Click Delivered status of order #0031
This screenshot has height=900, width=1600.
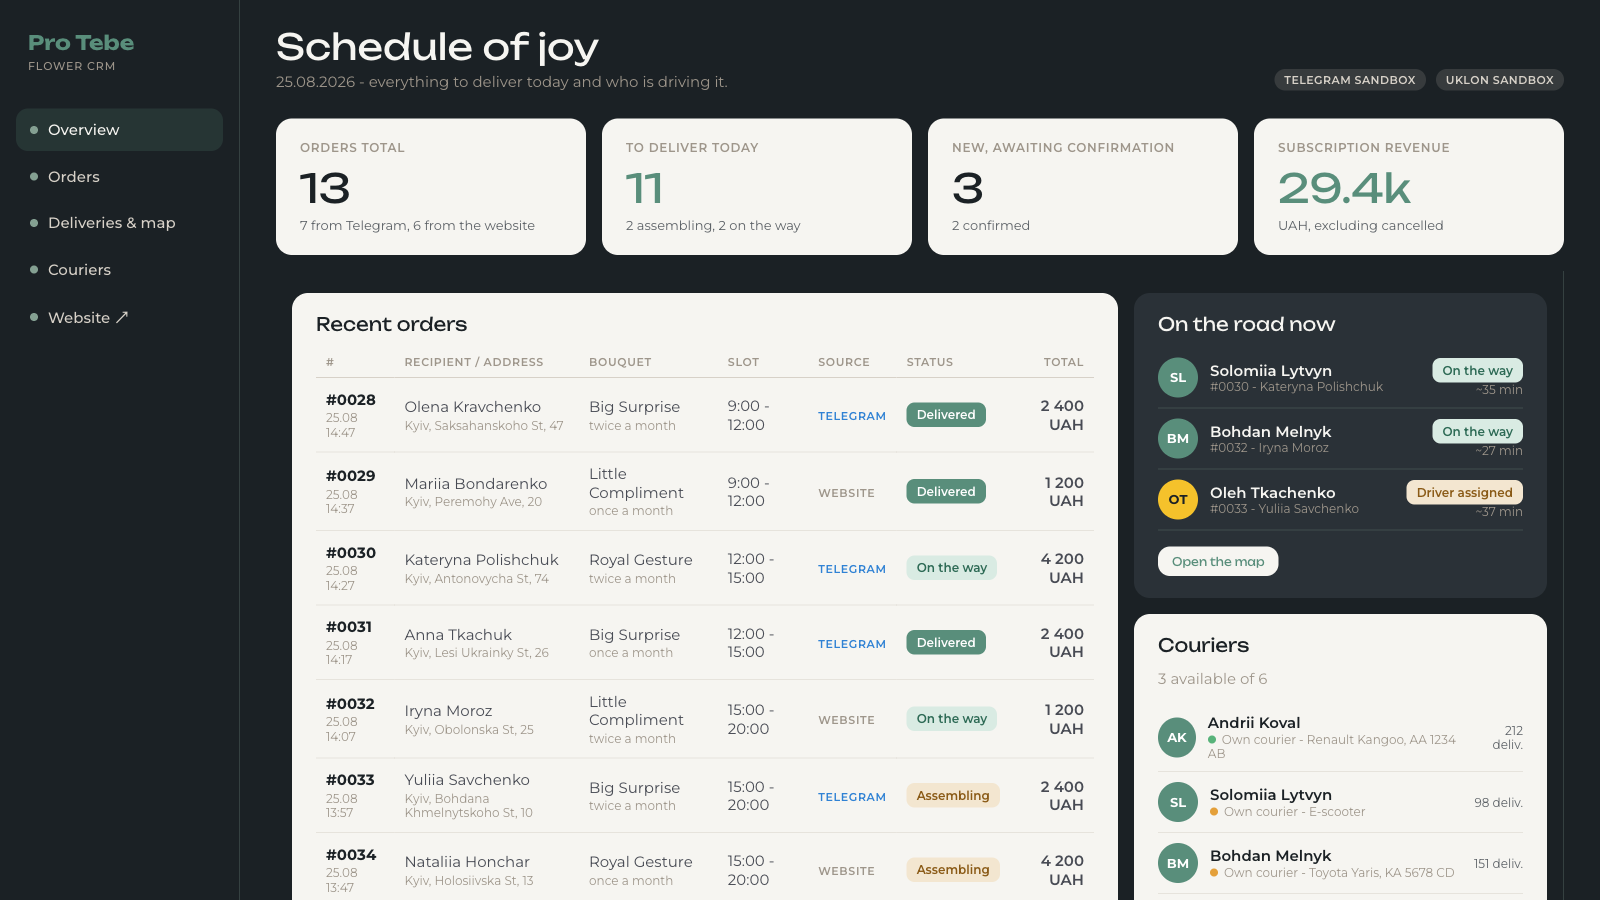pyautogui.click(x=946, y=643)
